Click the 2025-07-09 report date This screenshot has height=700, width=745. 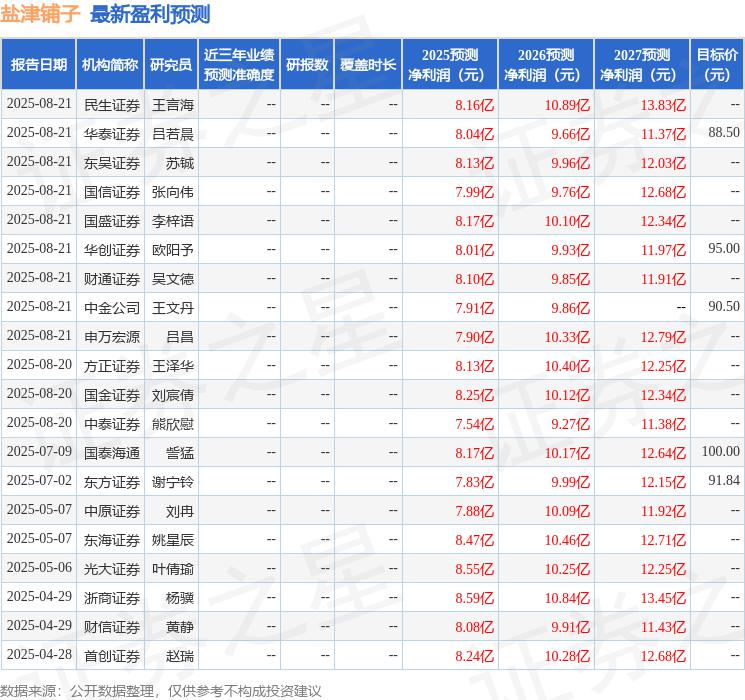click(39, 451)
